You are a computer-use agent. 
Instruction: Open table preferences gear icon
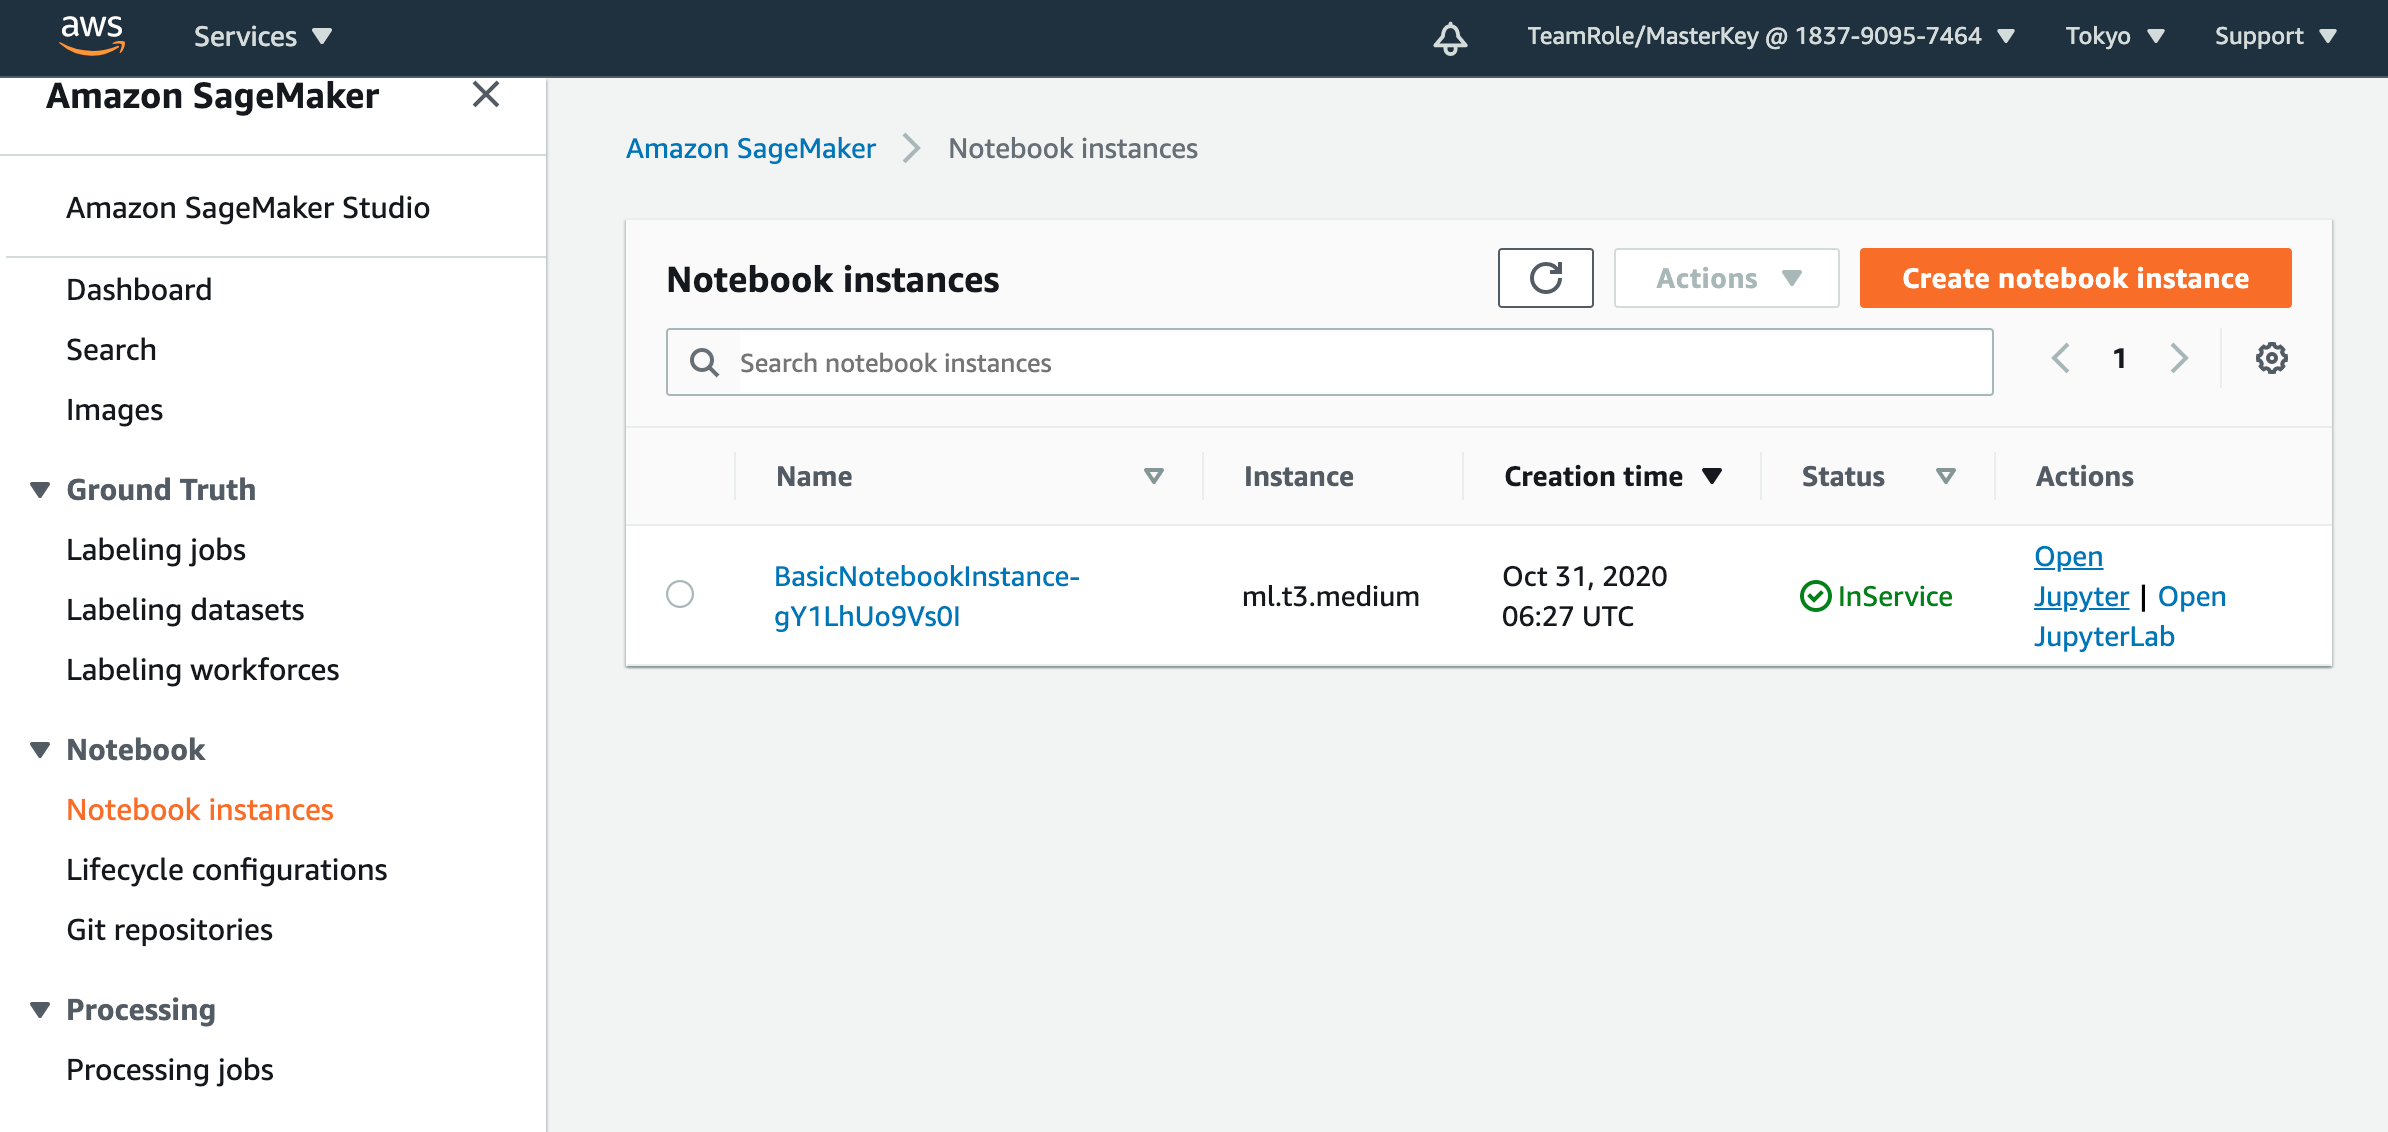point(2271,358)
